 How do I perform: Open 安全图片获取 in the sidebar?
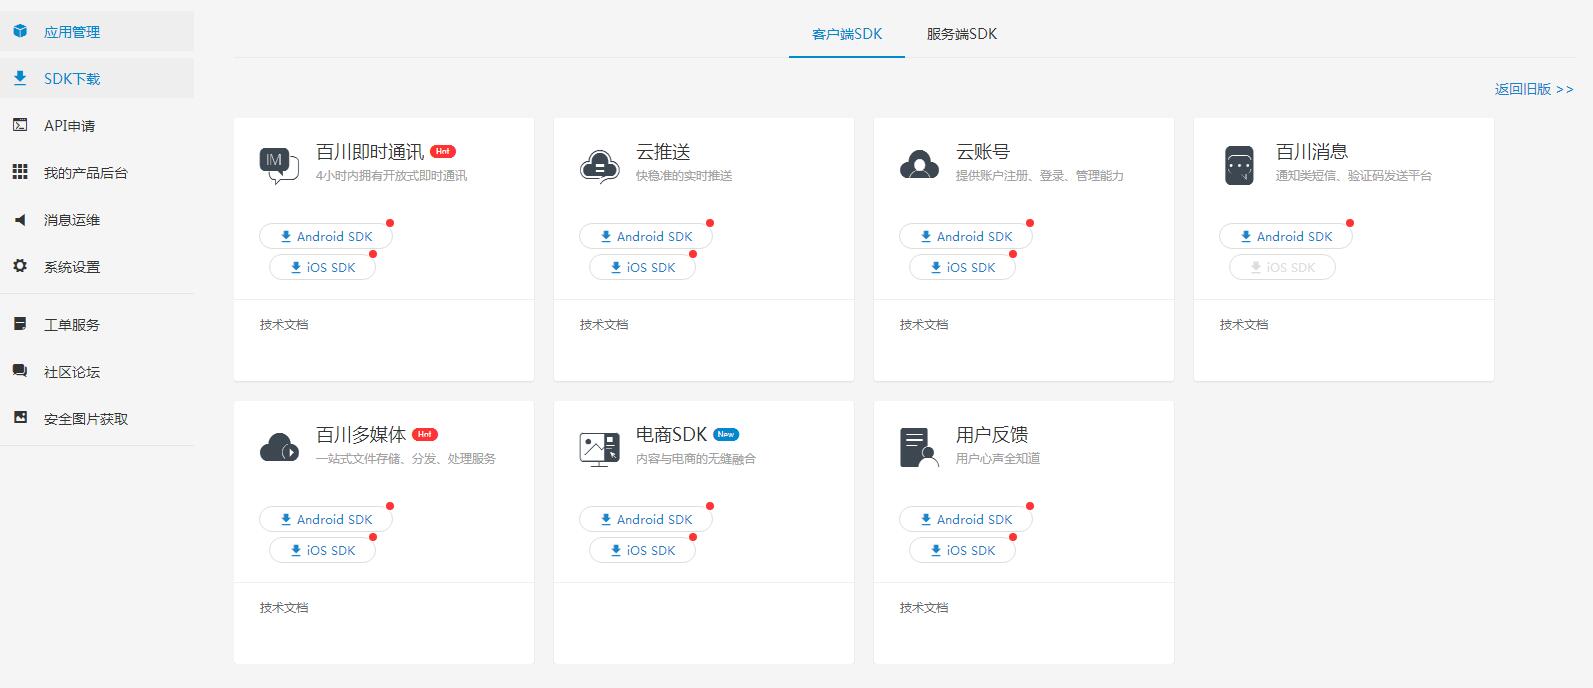click(97, 418)
